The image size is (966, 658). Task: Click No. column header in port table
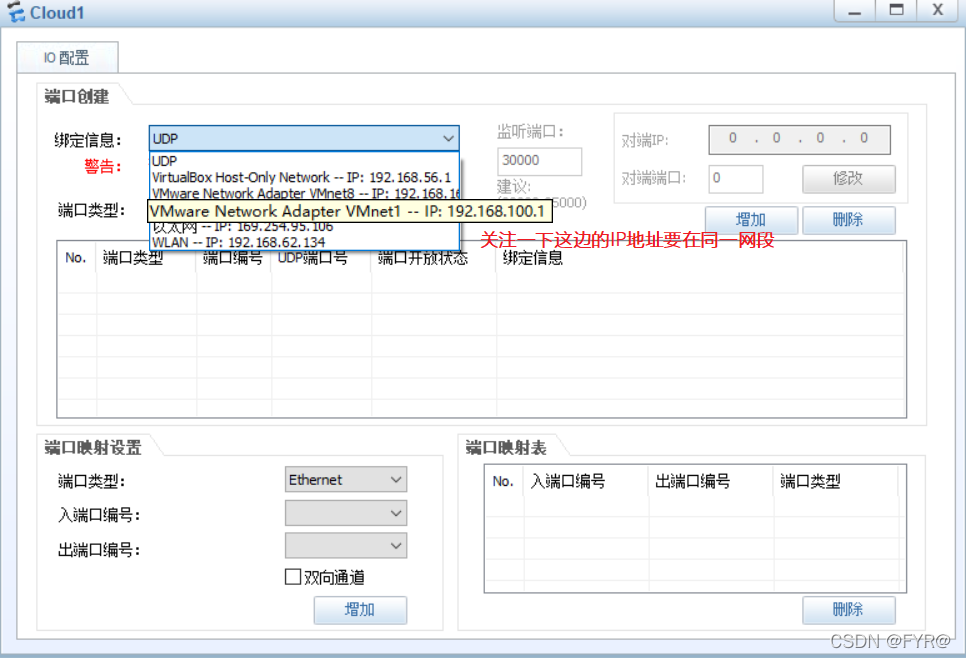76,258
